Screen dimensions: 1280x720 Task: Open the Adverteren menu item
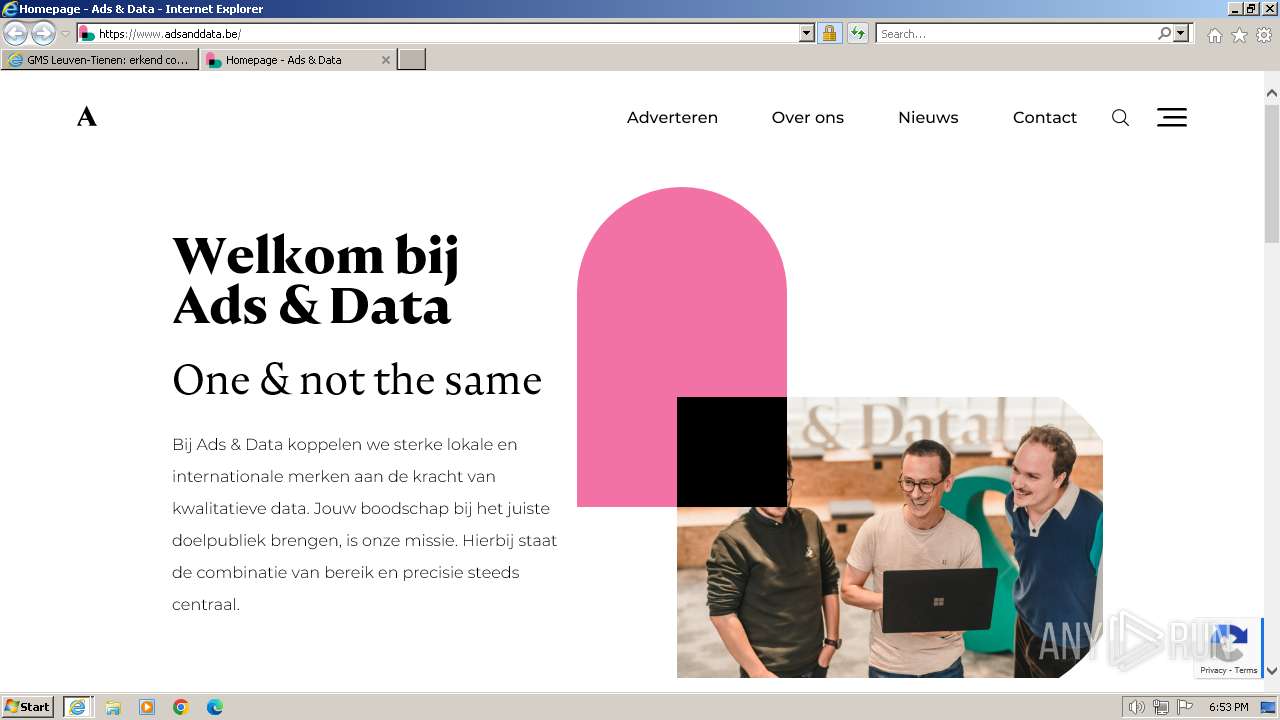pyautogui.click(x=672, y=117)
